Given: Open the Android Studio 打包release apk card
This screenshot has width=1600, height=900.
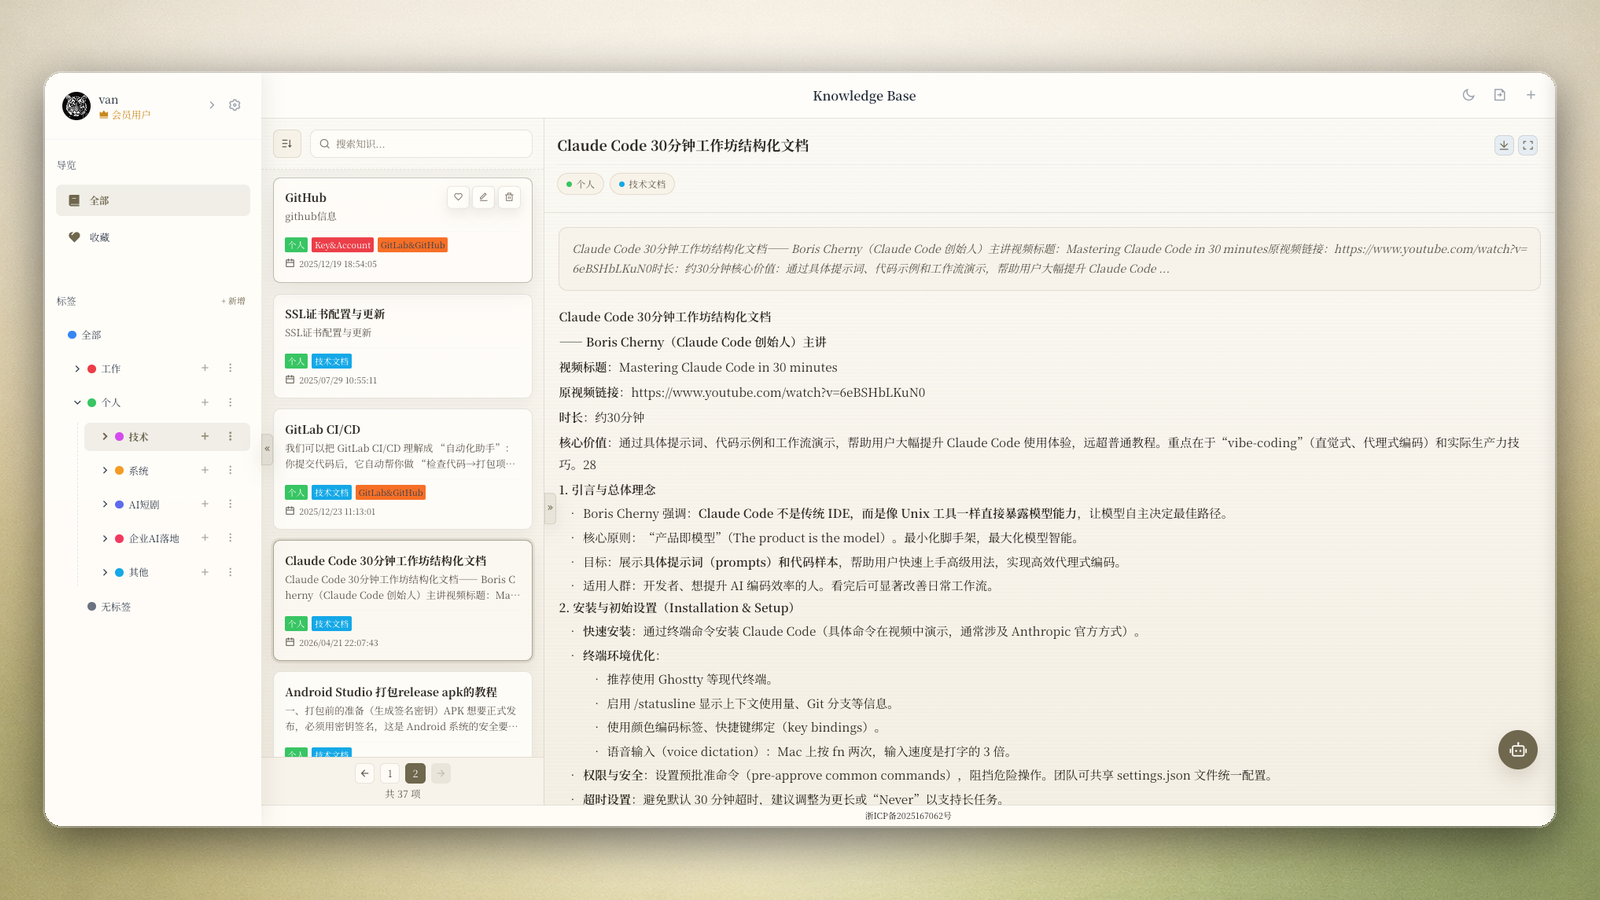Looking at the screenshot, I should (x=403, y=714).
